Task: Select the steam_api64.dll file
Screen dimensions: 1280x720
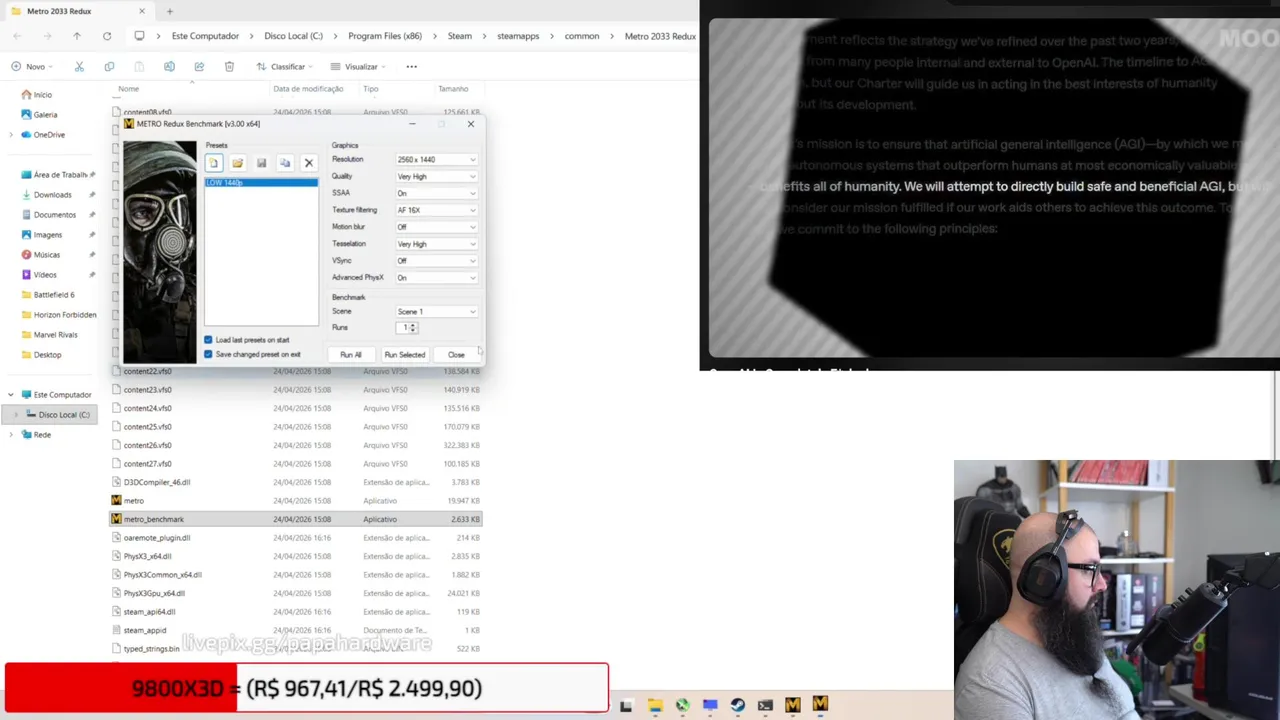Action: (x=296, y=612)
